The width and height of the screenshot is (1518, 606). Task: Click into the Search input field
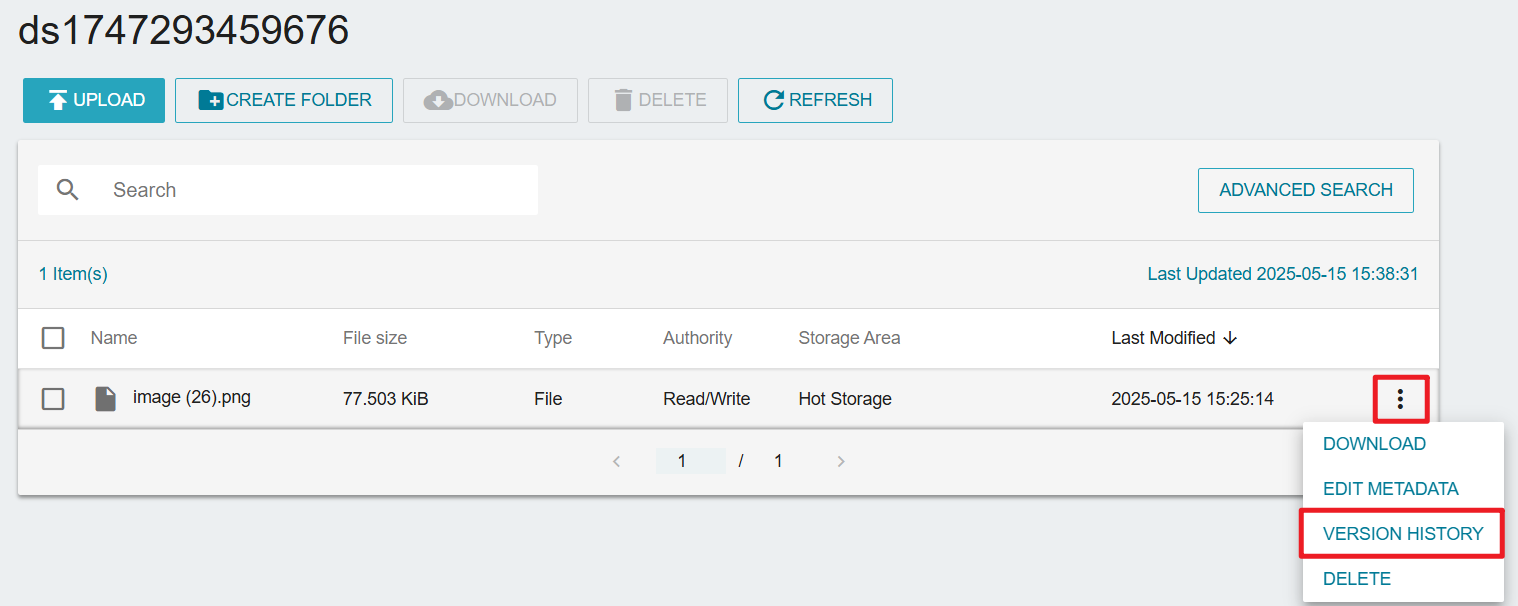[320, 190]
